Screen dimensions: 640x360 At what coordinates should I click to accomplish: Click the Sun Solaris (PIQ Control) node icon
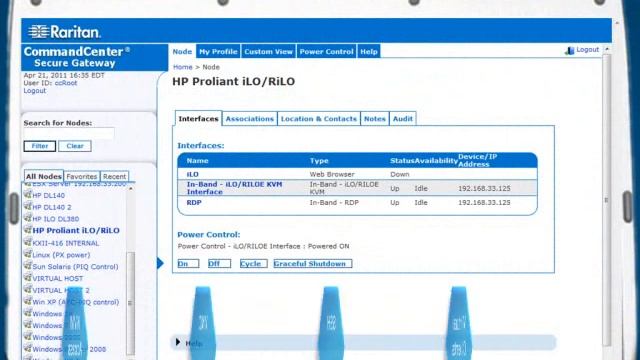click(28, 266)
